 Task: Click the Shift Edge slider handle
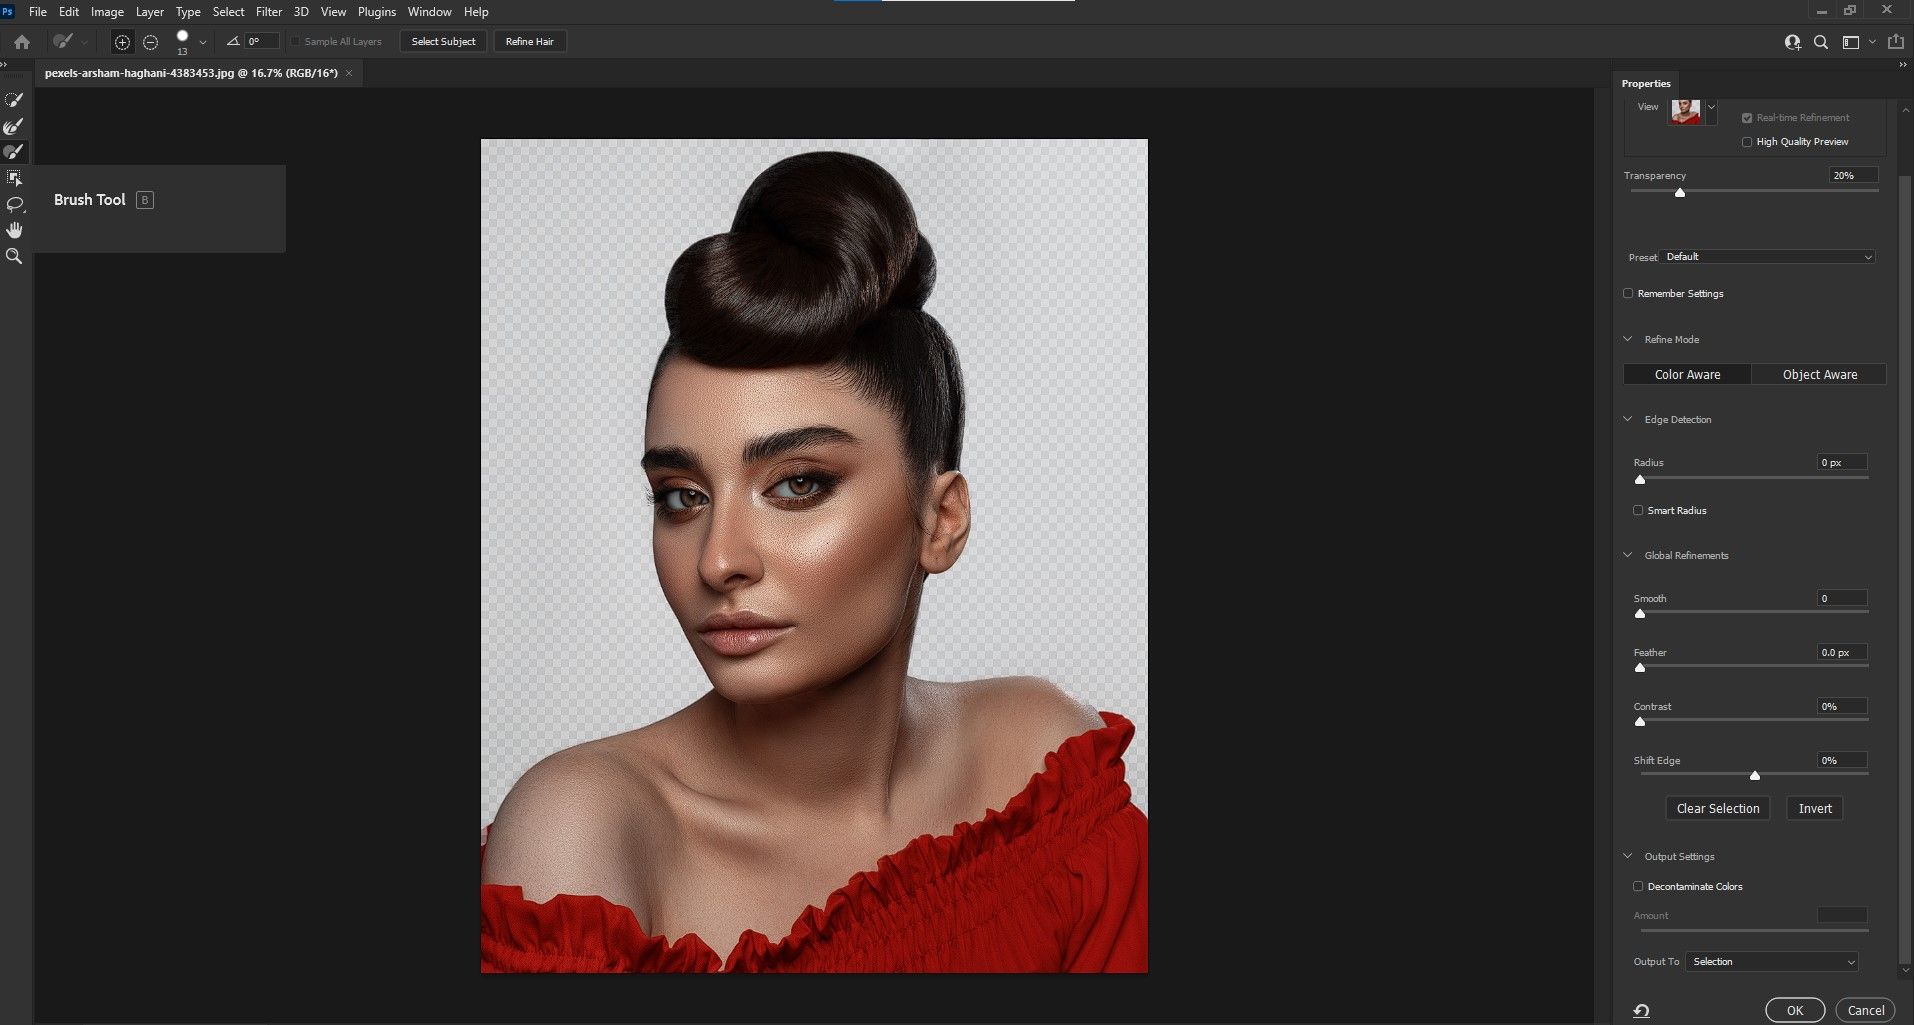coord(1755,775)
